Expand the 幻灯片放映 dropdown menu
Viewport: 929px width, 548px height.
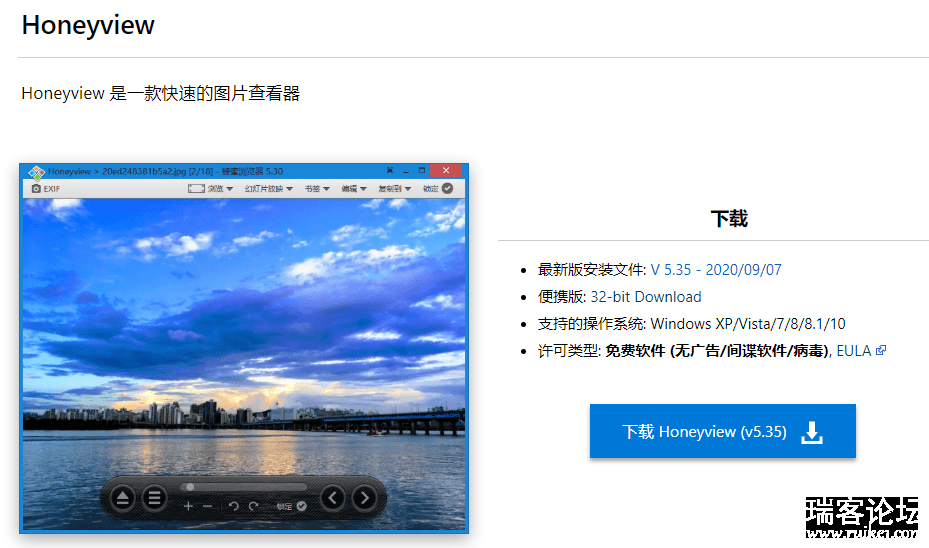pyautogui.click(x=269, y=188)
